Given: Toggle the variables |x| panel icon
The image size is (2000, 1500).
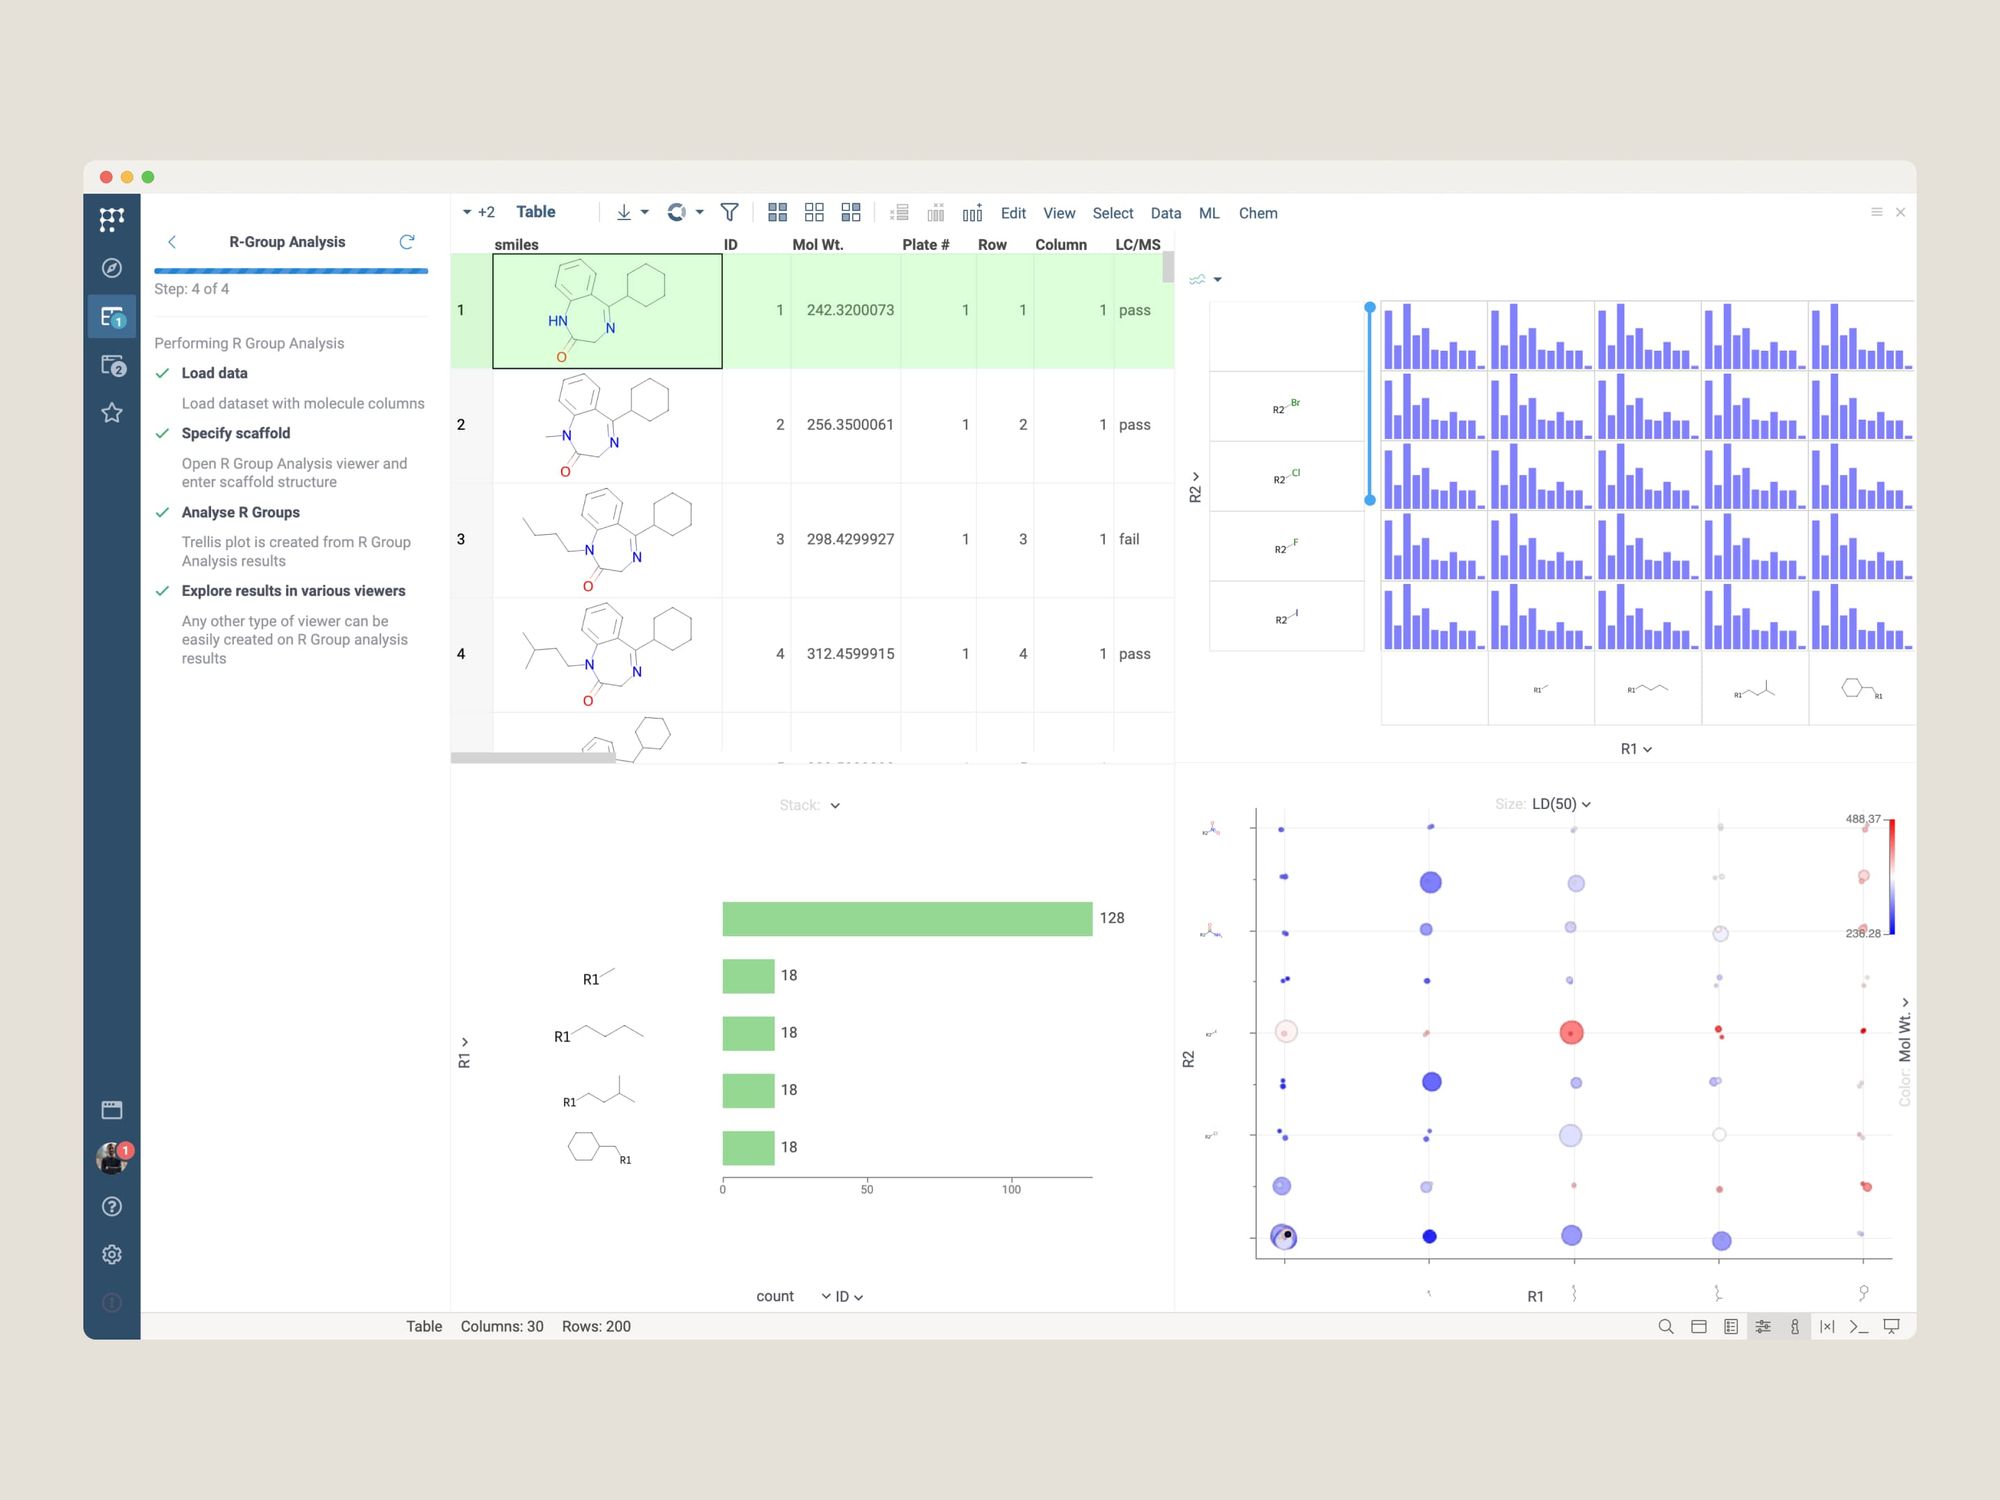Looking at the screenshot, I should (1827, 1326).
